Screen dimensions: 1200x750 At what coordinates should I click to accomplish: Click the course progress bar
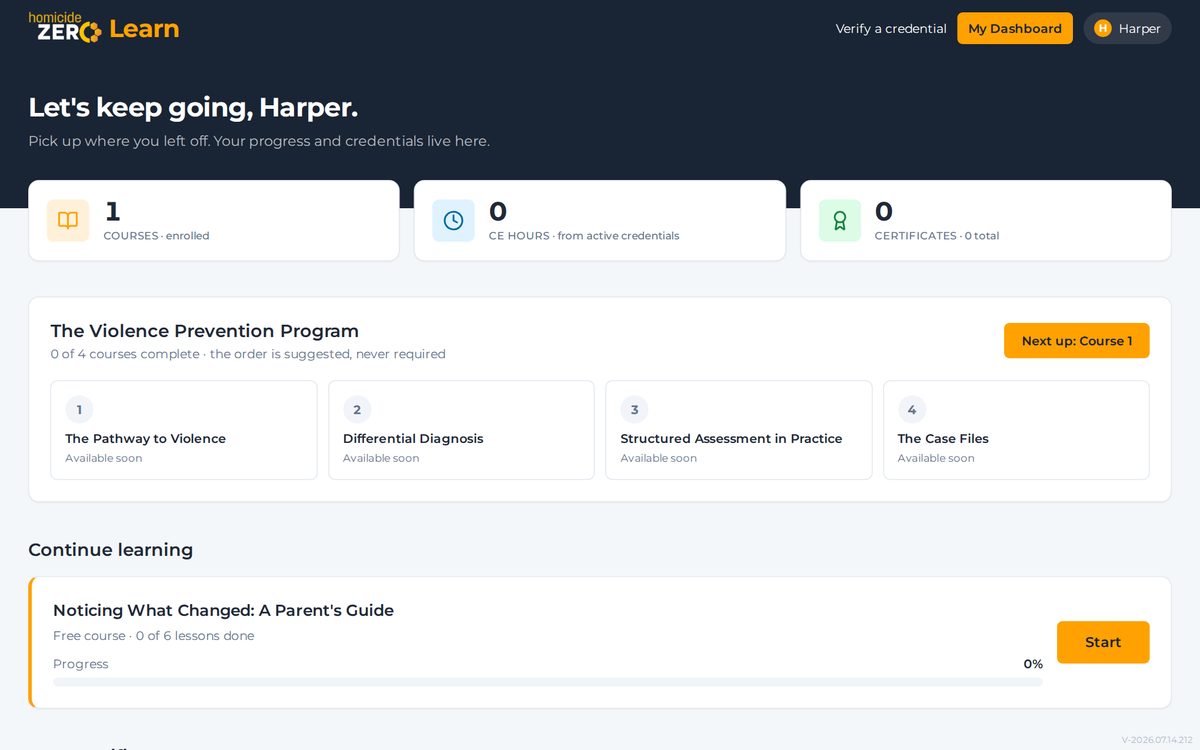[548, 682]
